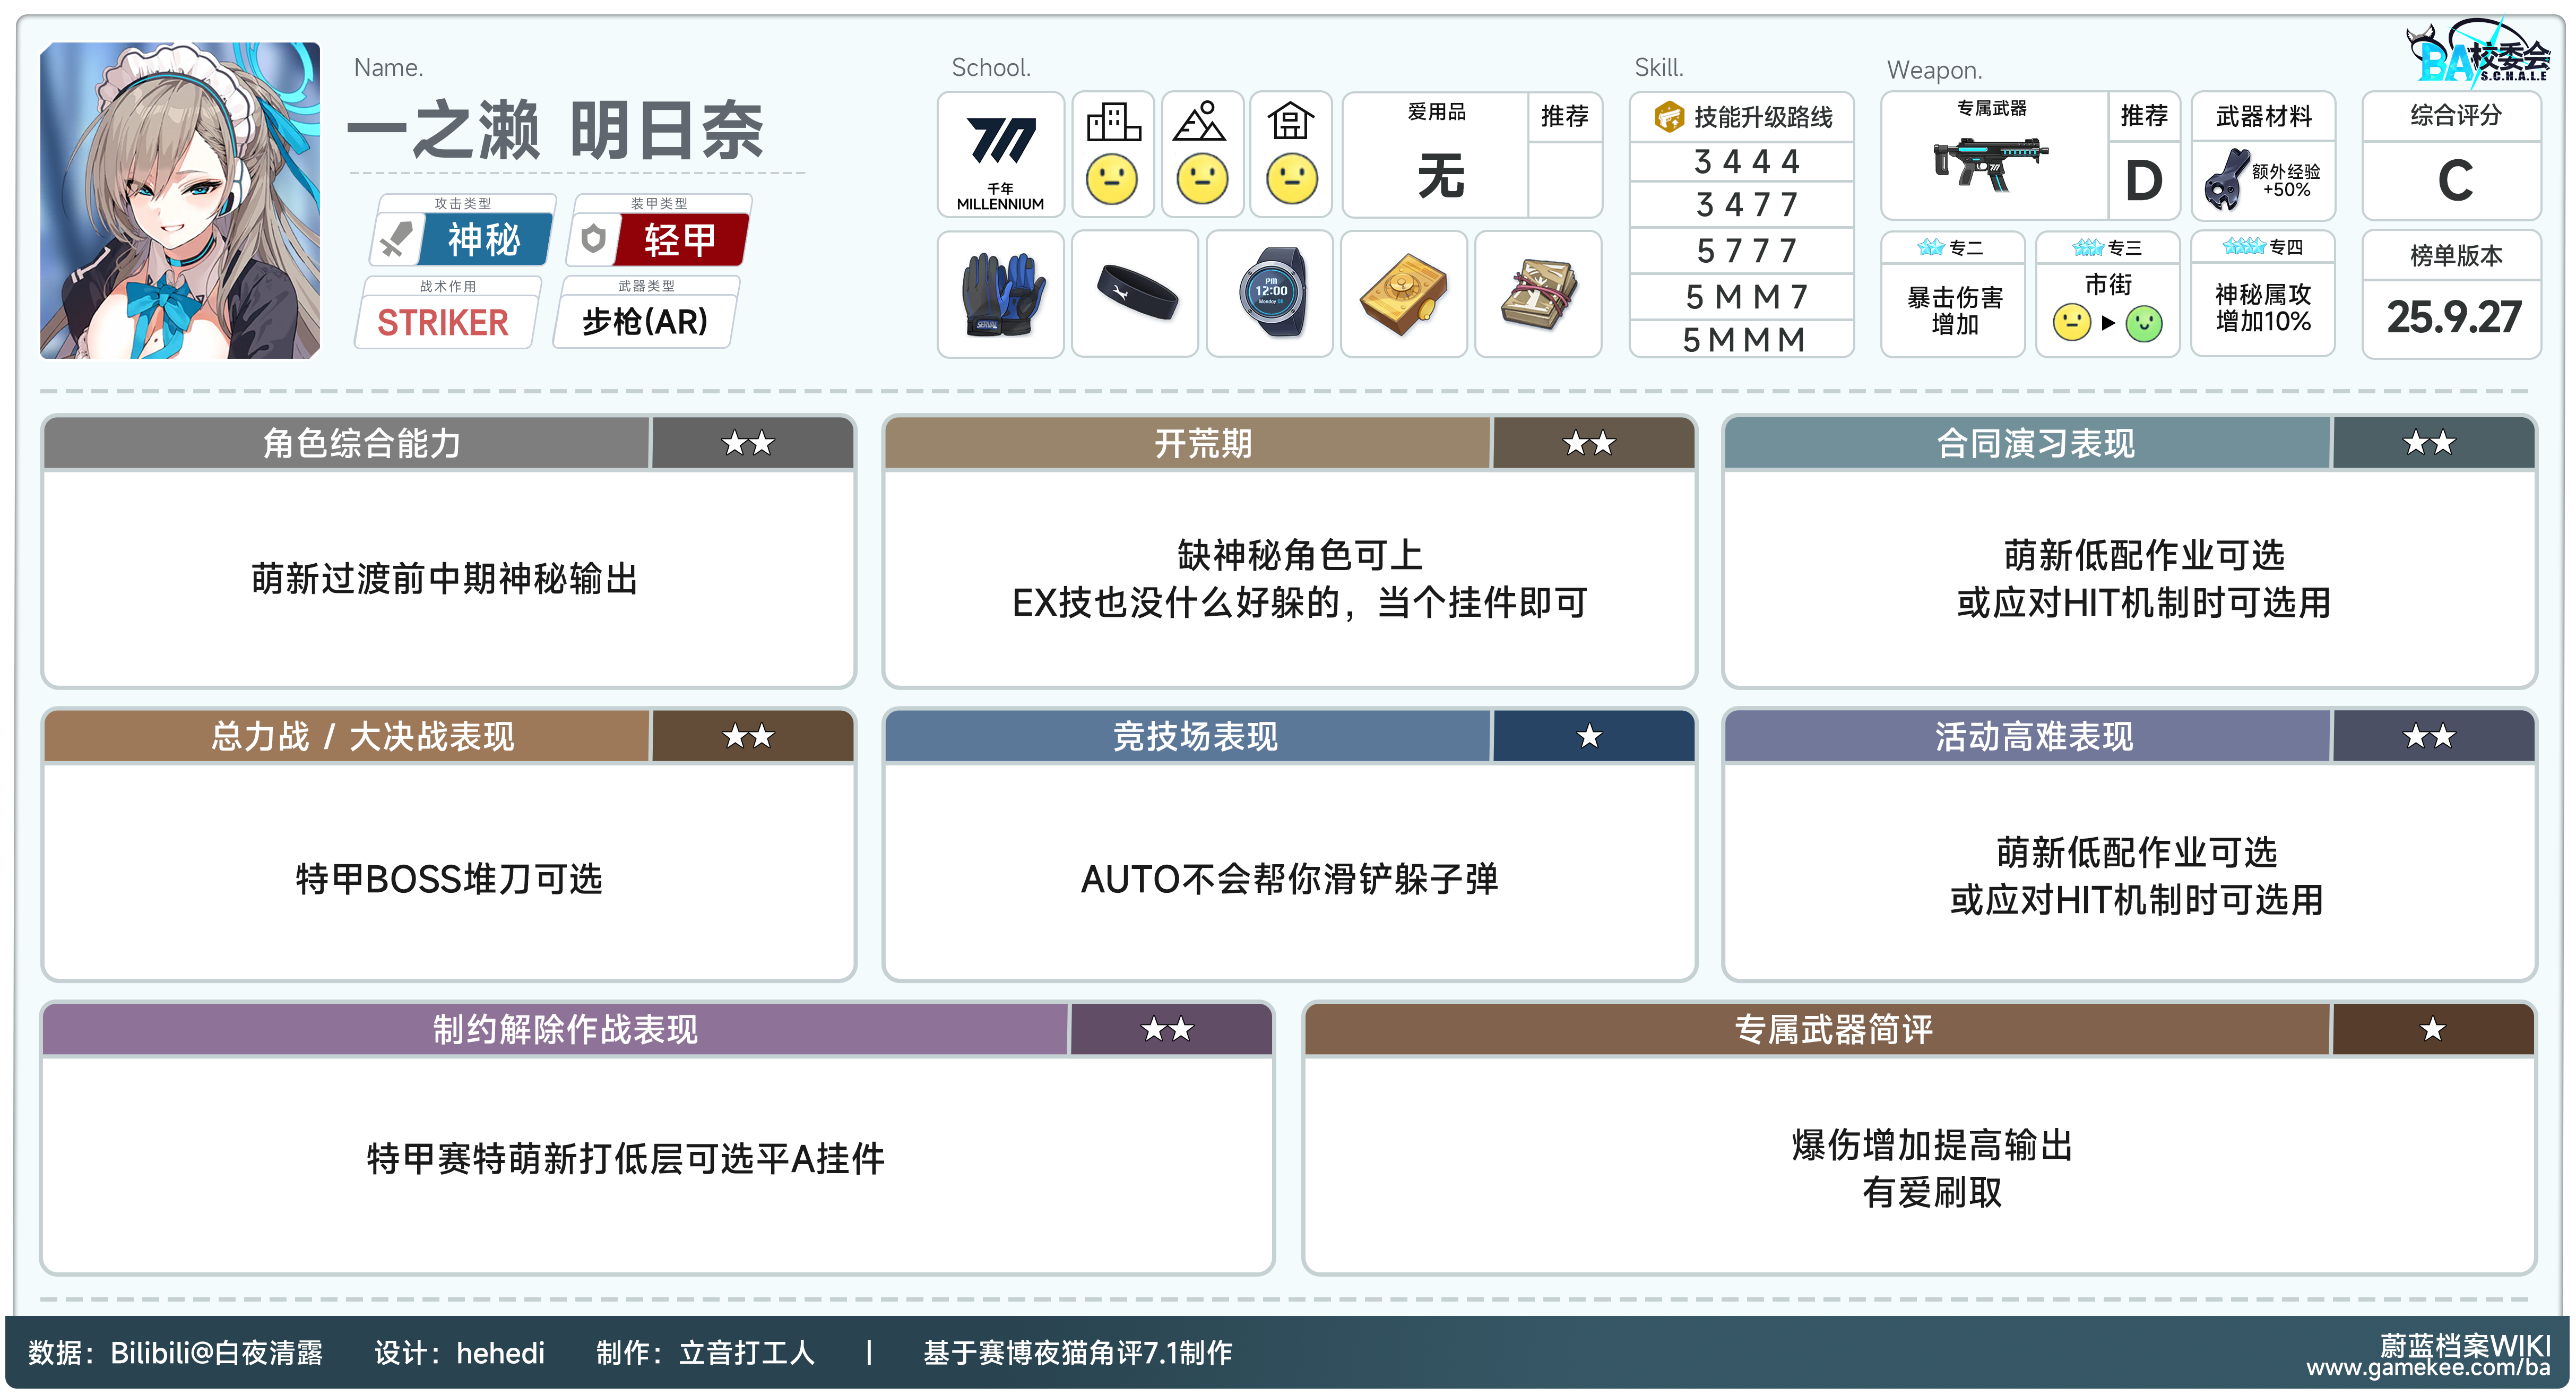Image resolution: width=2576 pixels, height=1395 pixels.
Task: Click the outdoor mountain terrain icon
Action: tap(1201, 123)
